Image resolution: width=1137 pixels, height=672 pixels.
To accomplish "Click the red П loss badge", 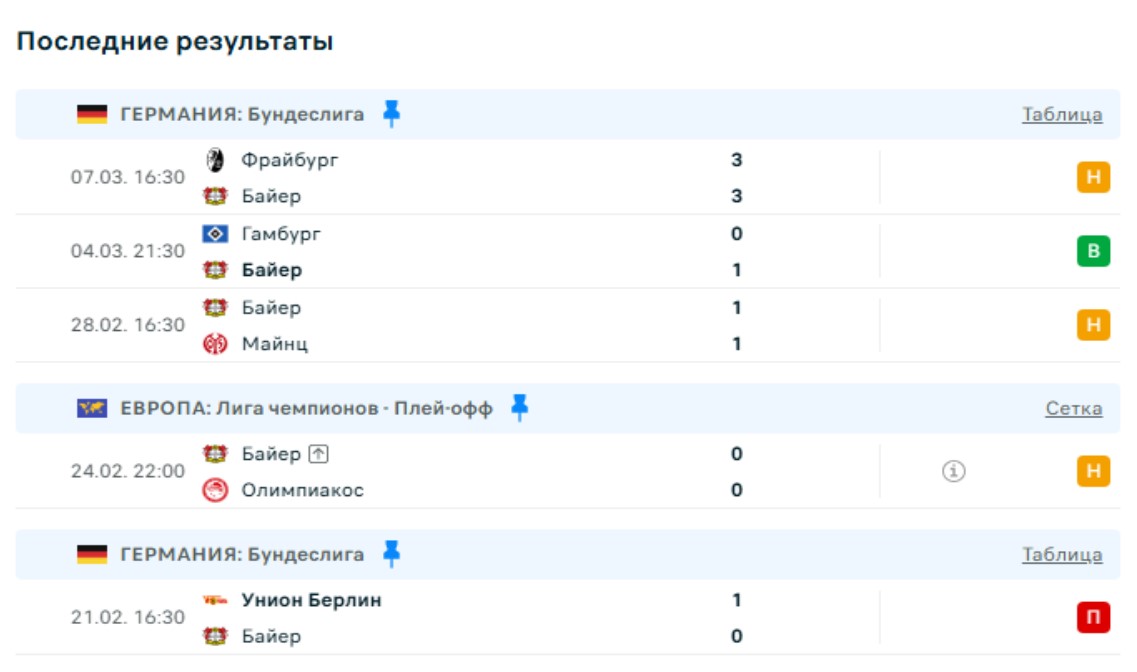I will [1093, 618].
